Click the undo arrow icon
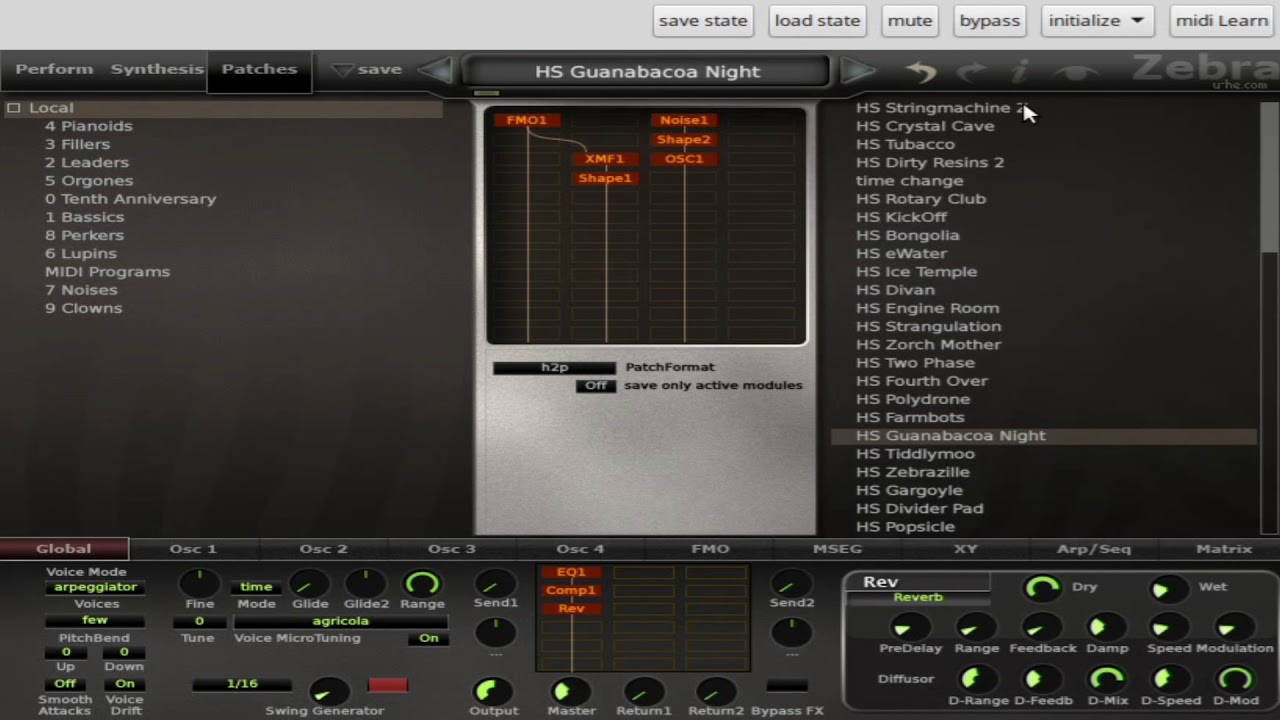The image size is (1280, 720). [x=921, y=71]
